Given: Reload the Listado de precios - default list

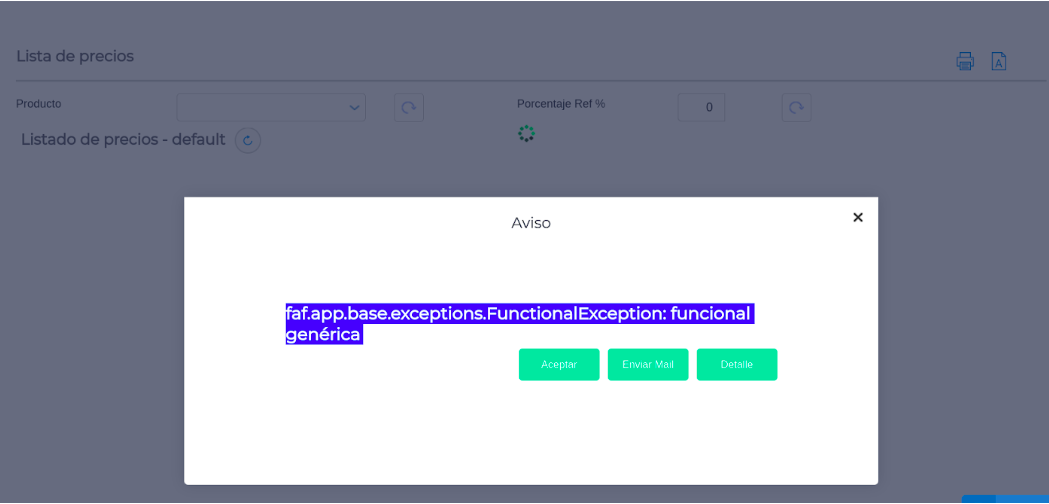Looking at the screenshot, I should 248,141.
